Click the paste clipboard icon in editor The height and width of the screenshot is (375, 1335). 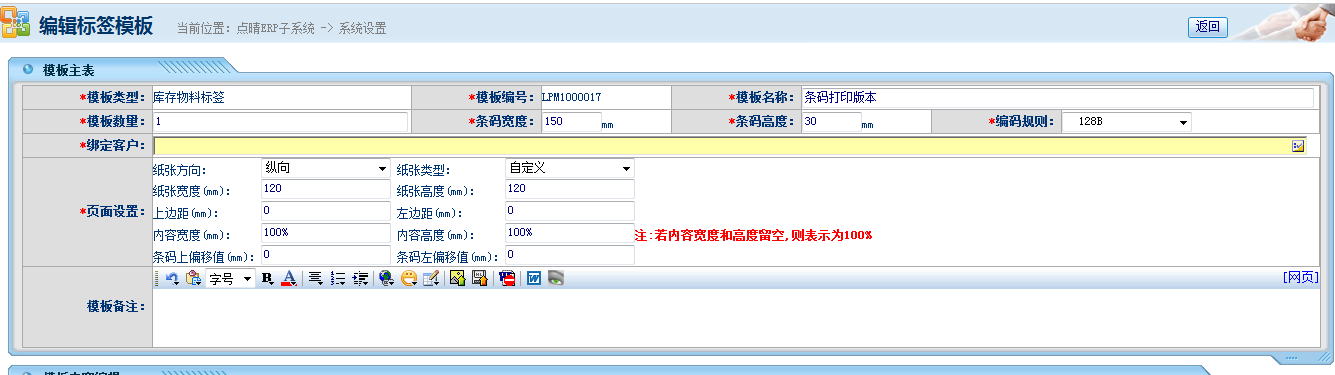[x=193, y=278]
